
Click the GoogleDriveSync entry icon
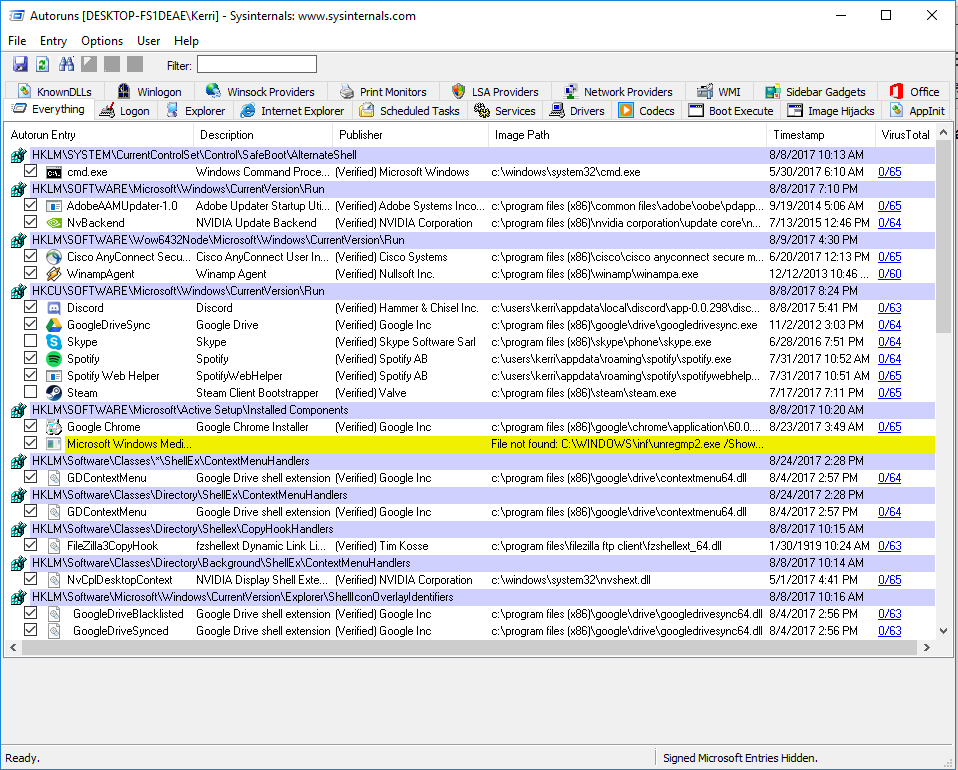coord(54,325)
